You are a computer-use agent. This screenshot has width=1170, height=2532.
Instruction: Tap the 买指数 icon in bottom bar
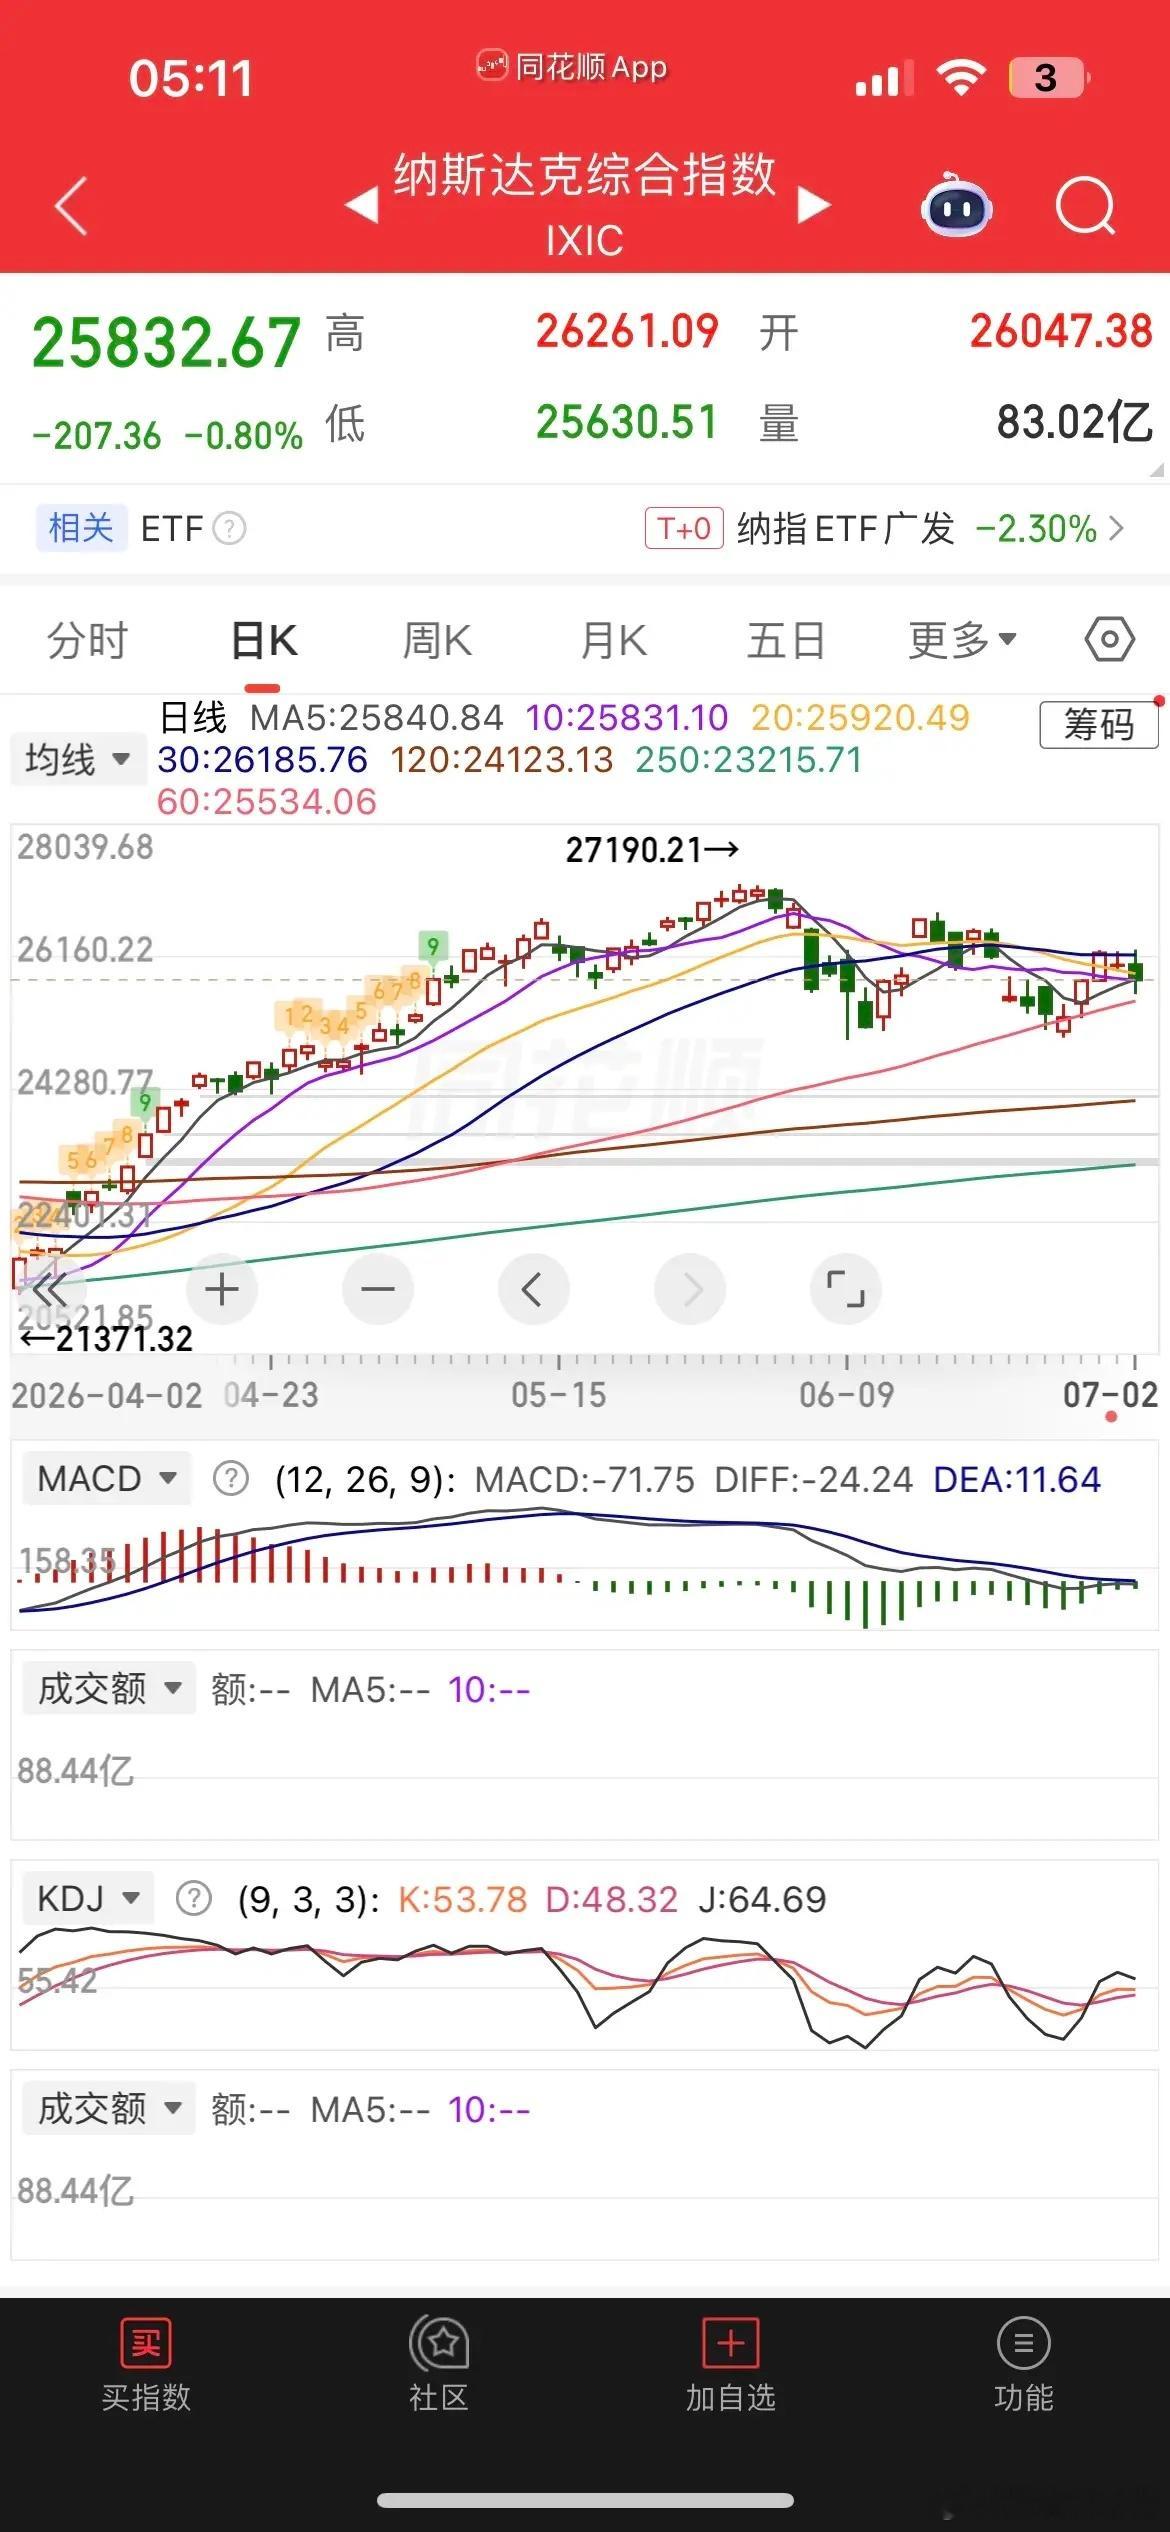tap(146, 2343)
